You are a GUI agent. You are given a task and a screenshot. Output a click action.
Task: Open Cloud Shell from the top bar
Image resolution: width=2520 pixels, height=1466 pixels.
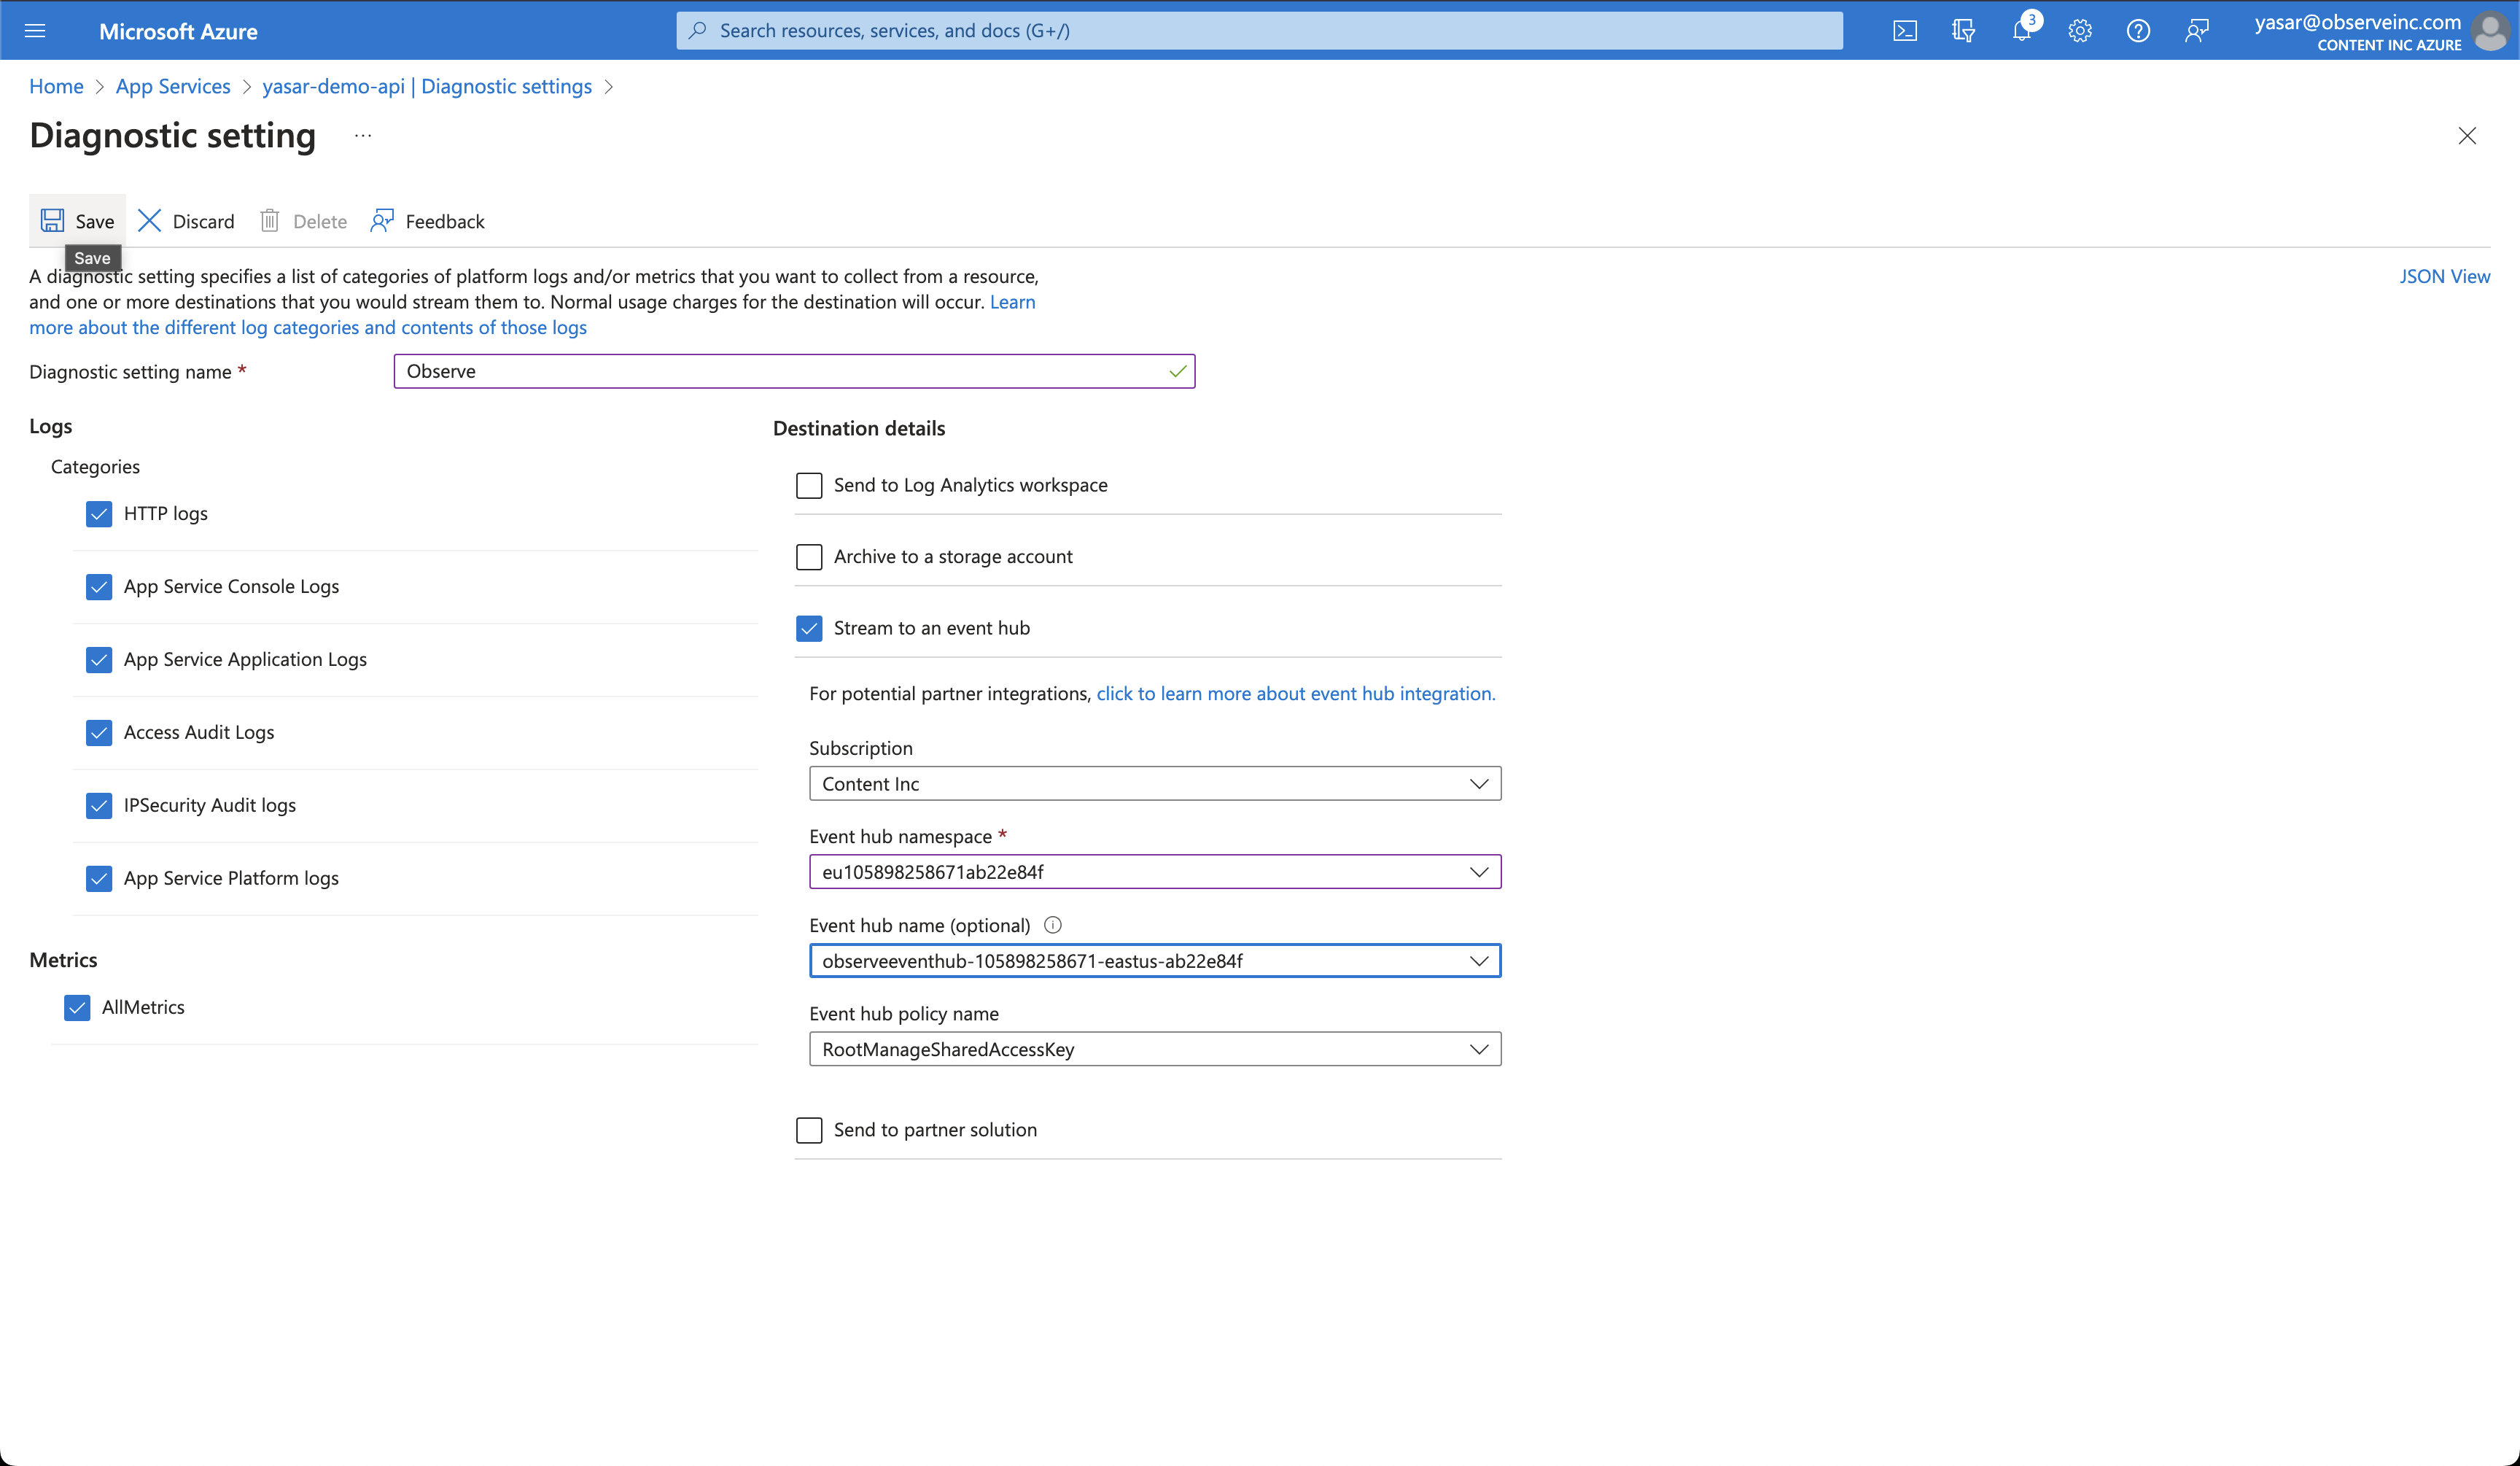pos(1904,31)
